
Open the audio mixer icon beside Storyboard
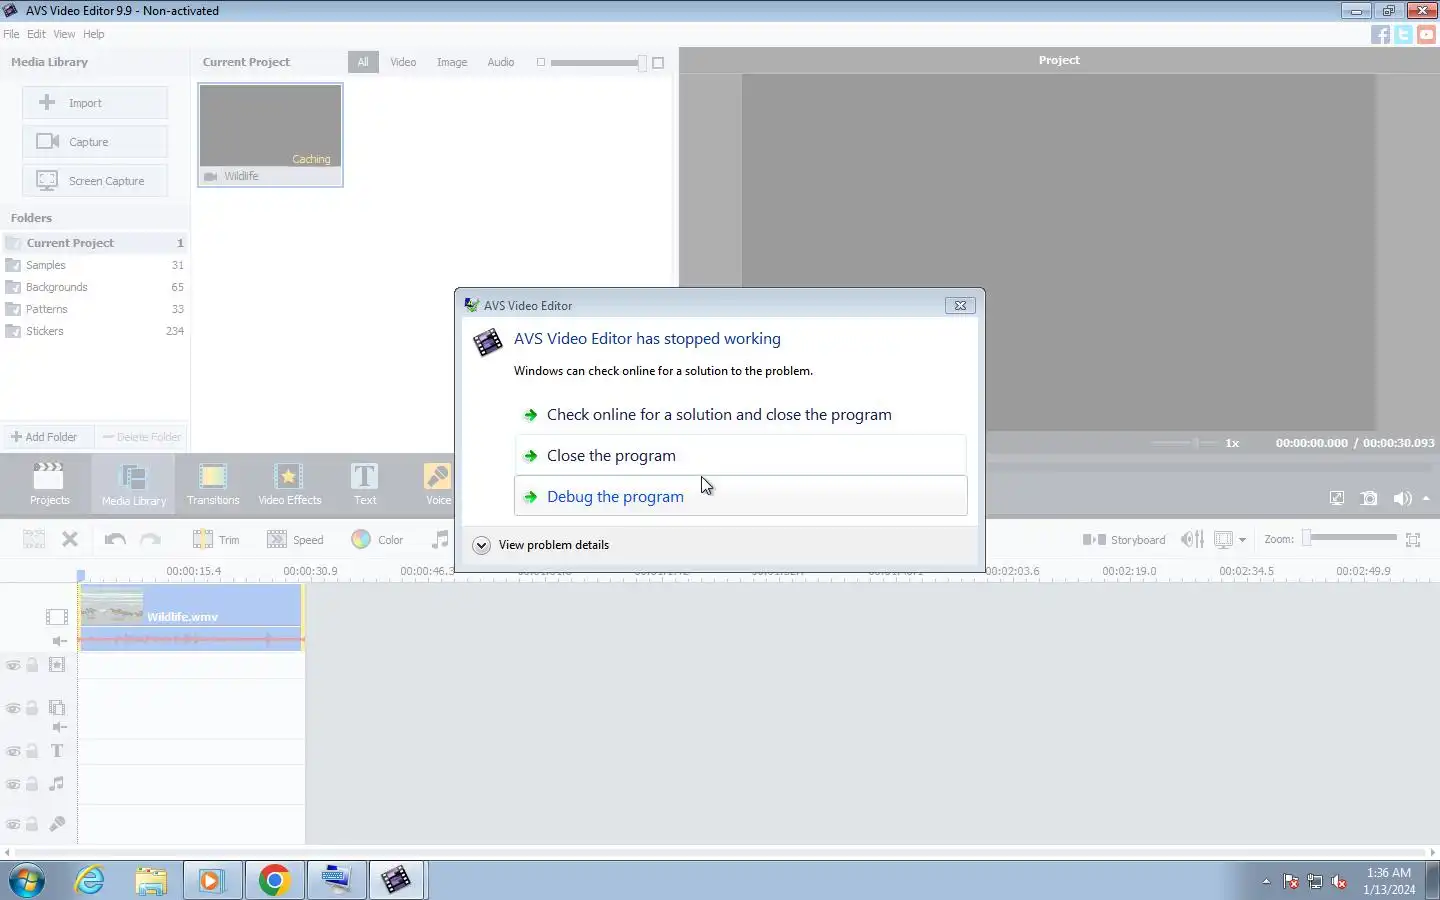click(x=1192, y=539)
